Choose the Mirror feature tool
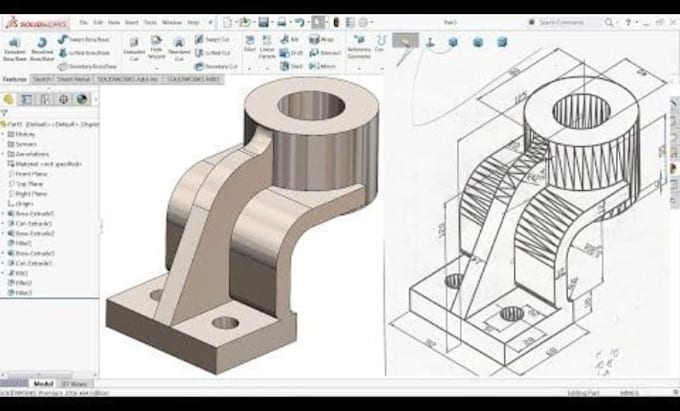The height and width of the screenshot is (411, 680). 322,66
